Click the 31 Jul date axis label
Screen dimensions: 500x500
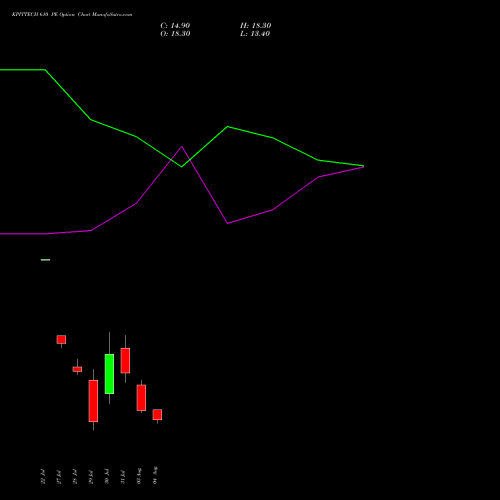click(x=123, y=477)
